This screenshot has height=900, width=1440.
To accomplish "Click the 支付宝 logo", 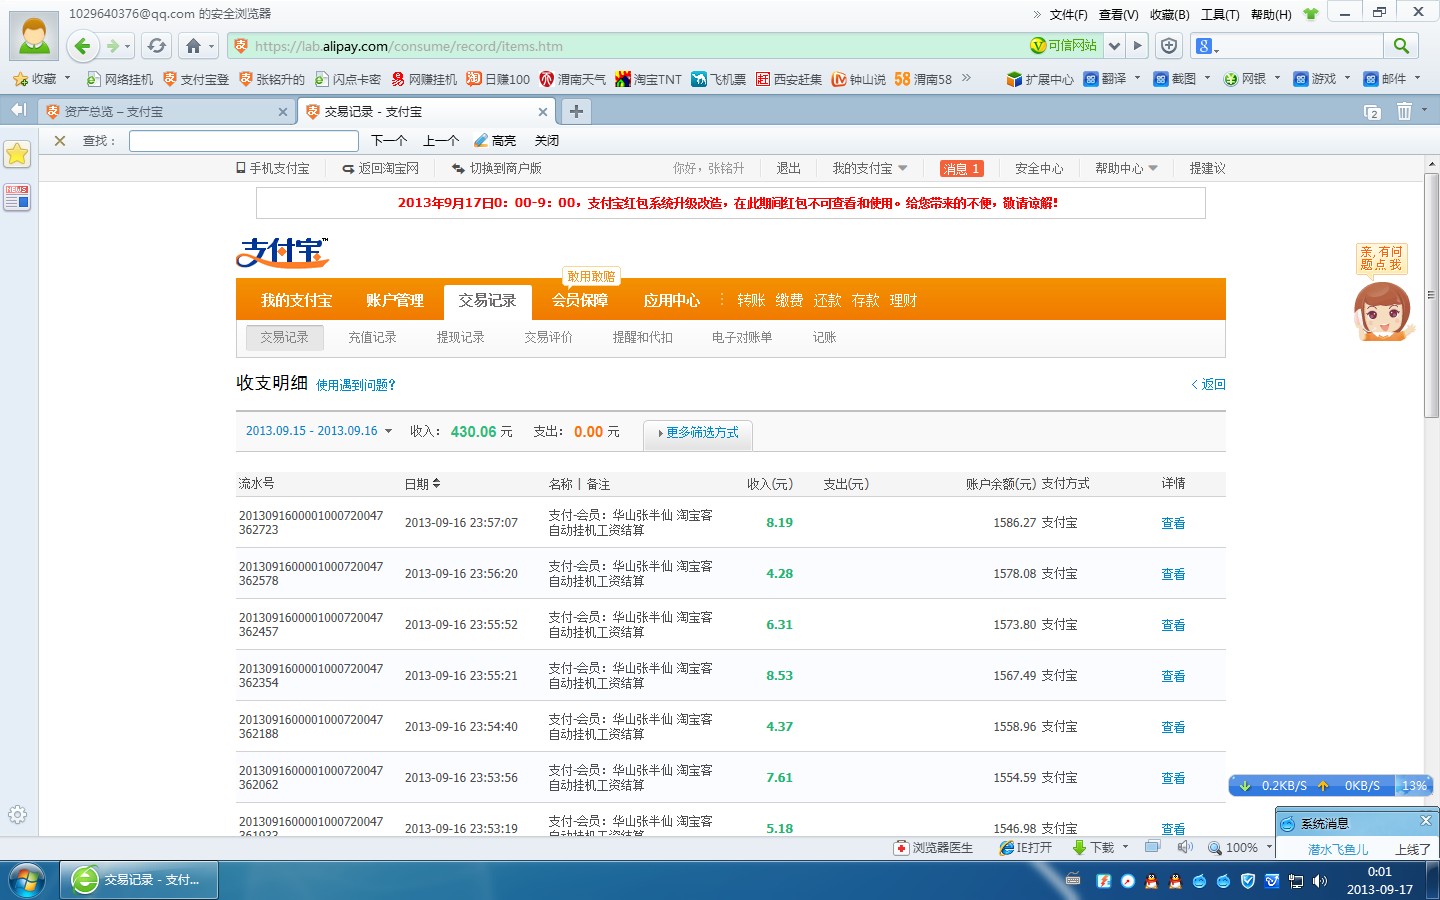I will [x=283, y=252].
